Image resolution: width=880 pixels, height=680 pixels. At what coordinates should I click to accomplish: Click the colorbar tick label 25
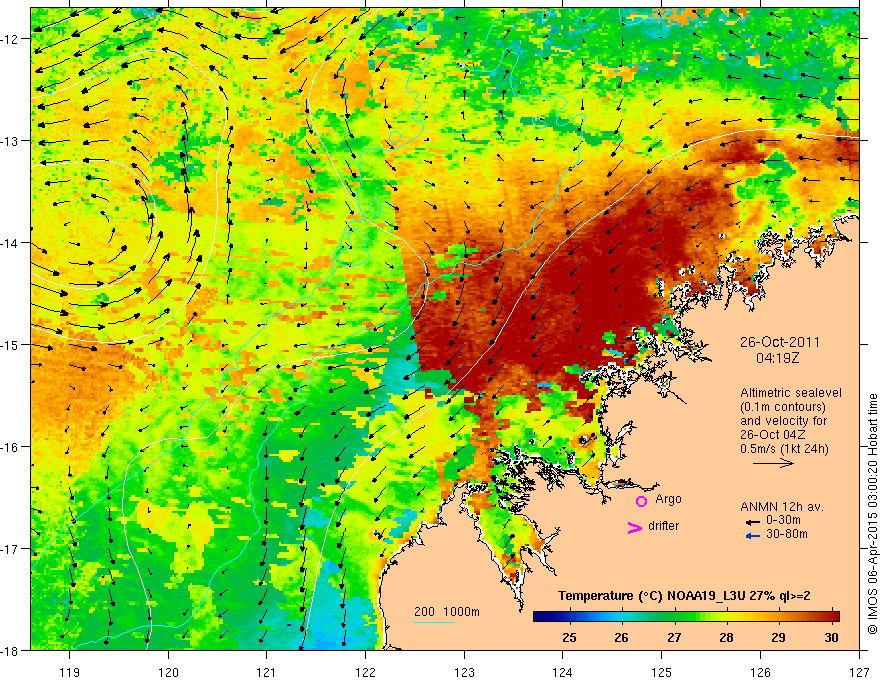[569, 637]
